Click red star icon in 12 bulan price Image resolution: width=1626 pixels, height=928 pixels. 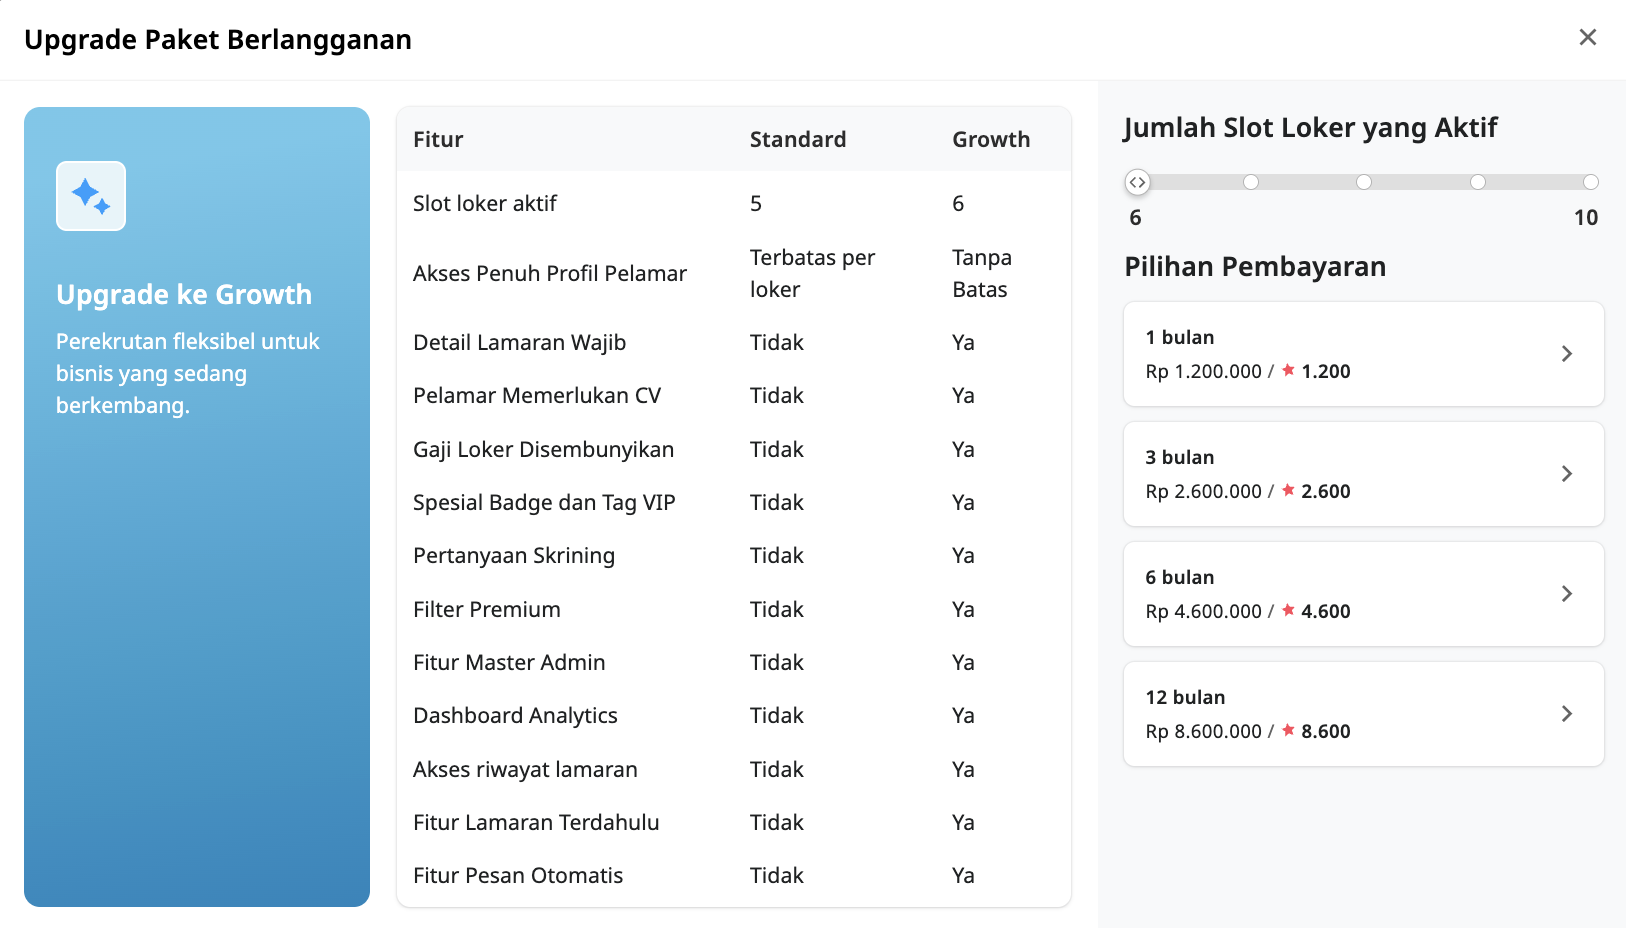(1288, 730)
